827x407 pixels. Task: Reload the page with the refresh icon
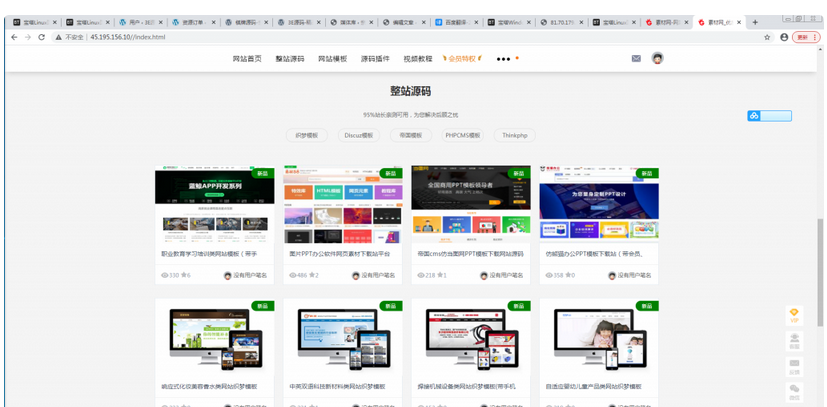pos(42,37)
